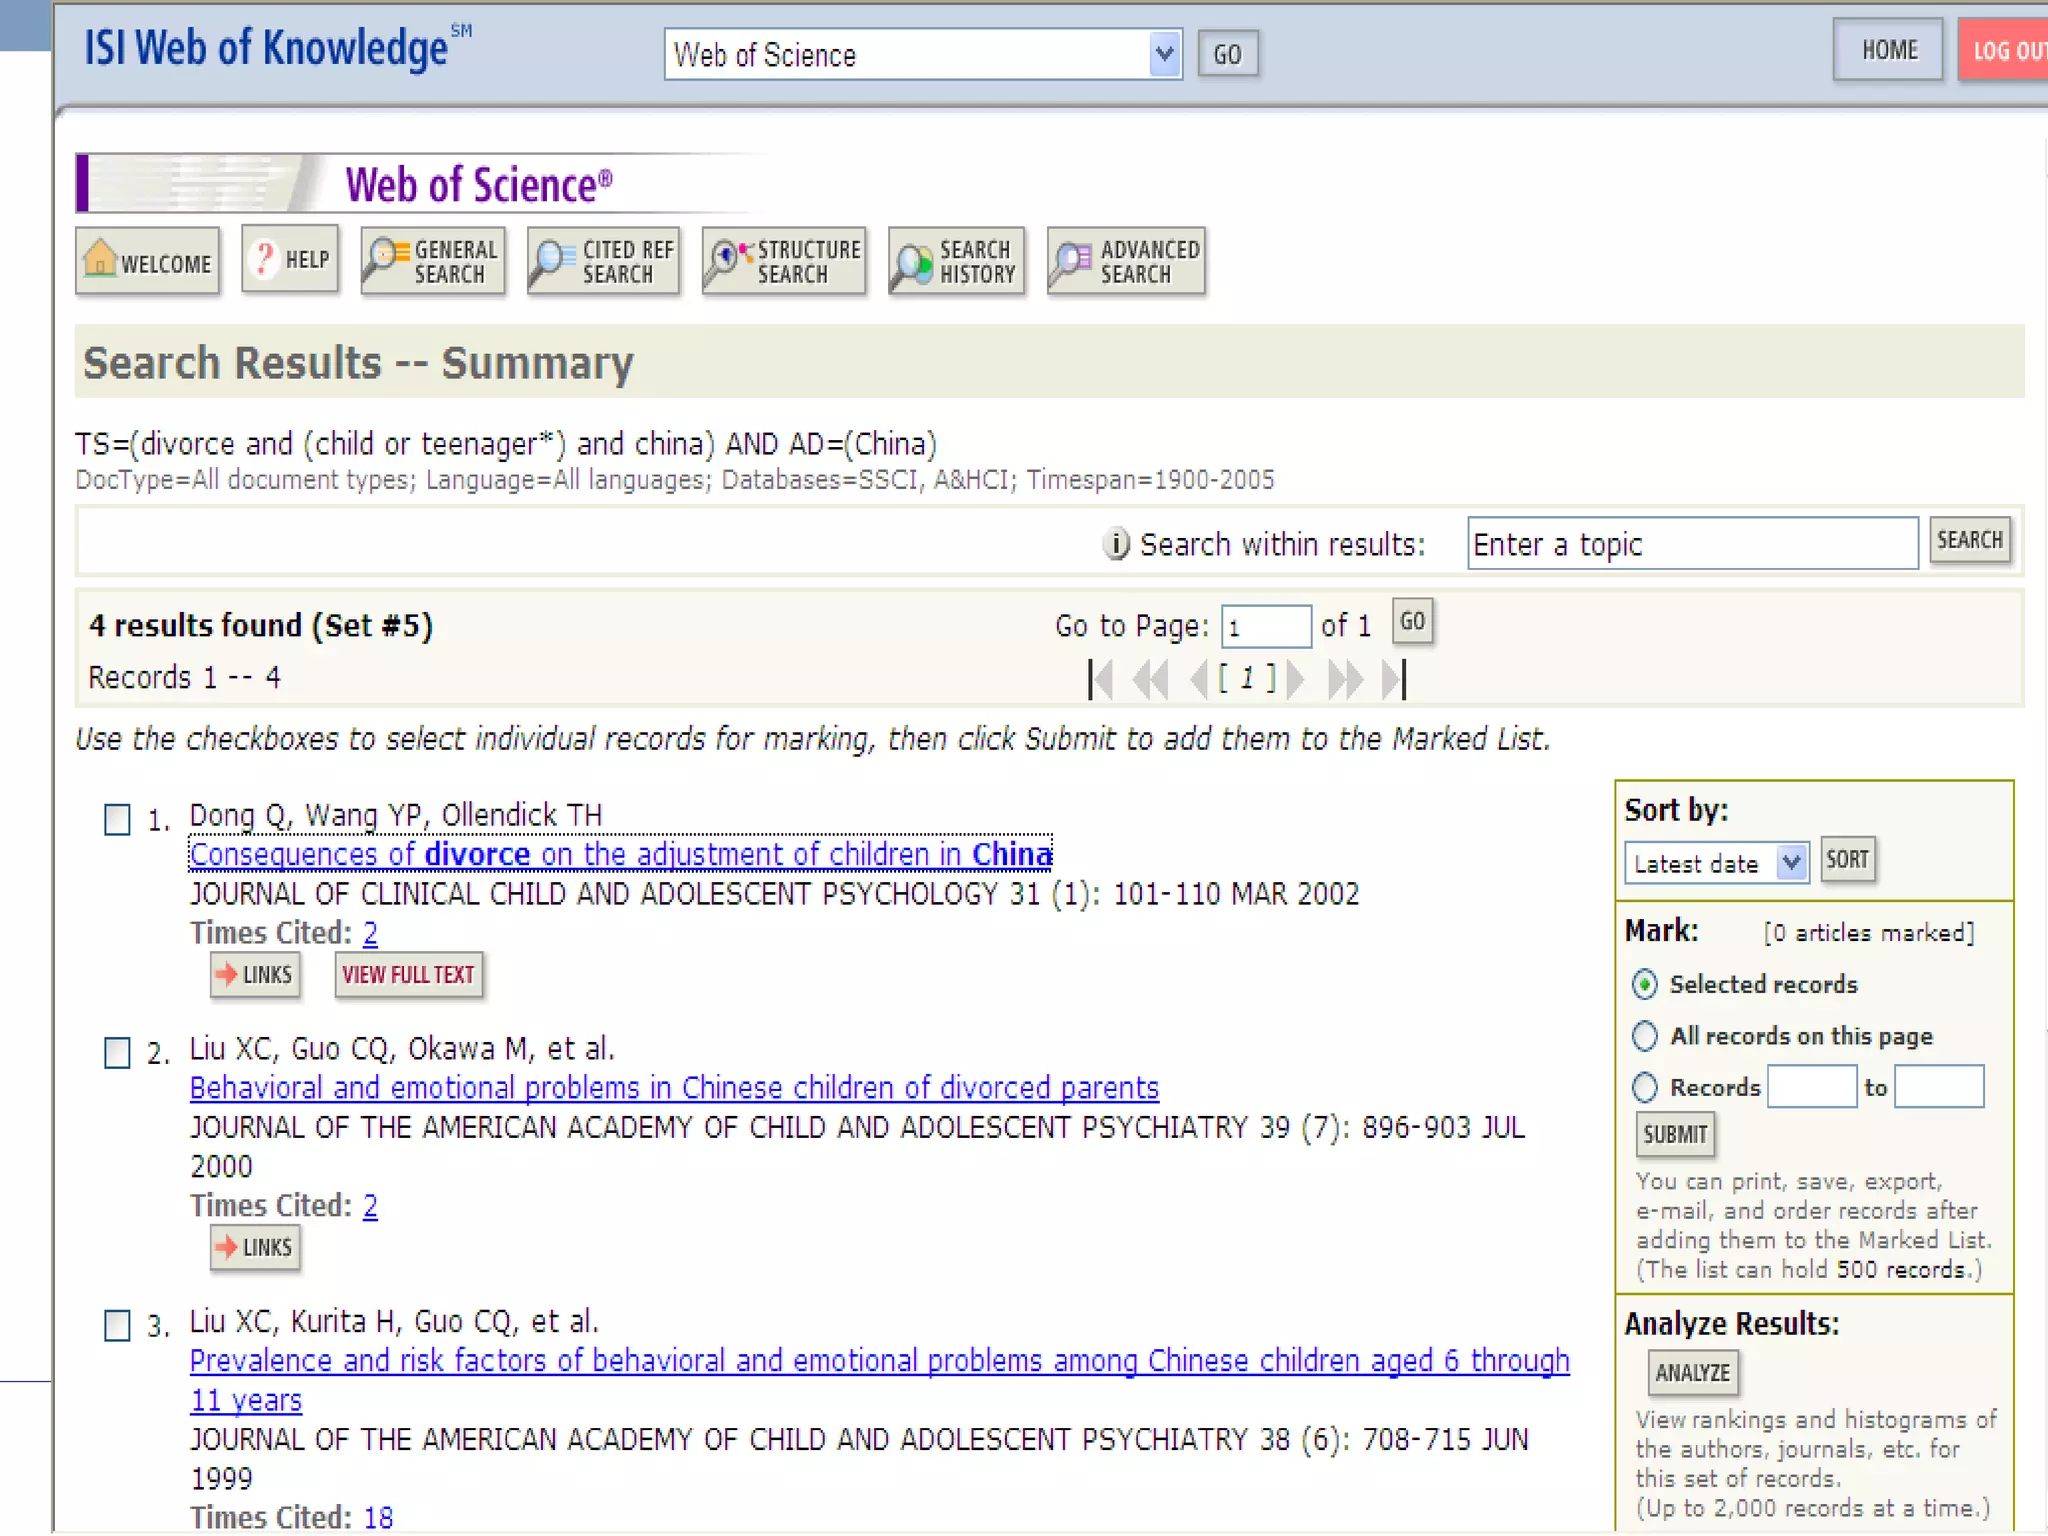Open 'Consequences of divorce' article link
The height and width of the screenshot is (1536, 2048).
620,854
